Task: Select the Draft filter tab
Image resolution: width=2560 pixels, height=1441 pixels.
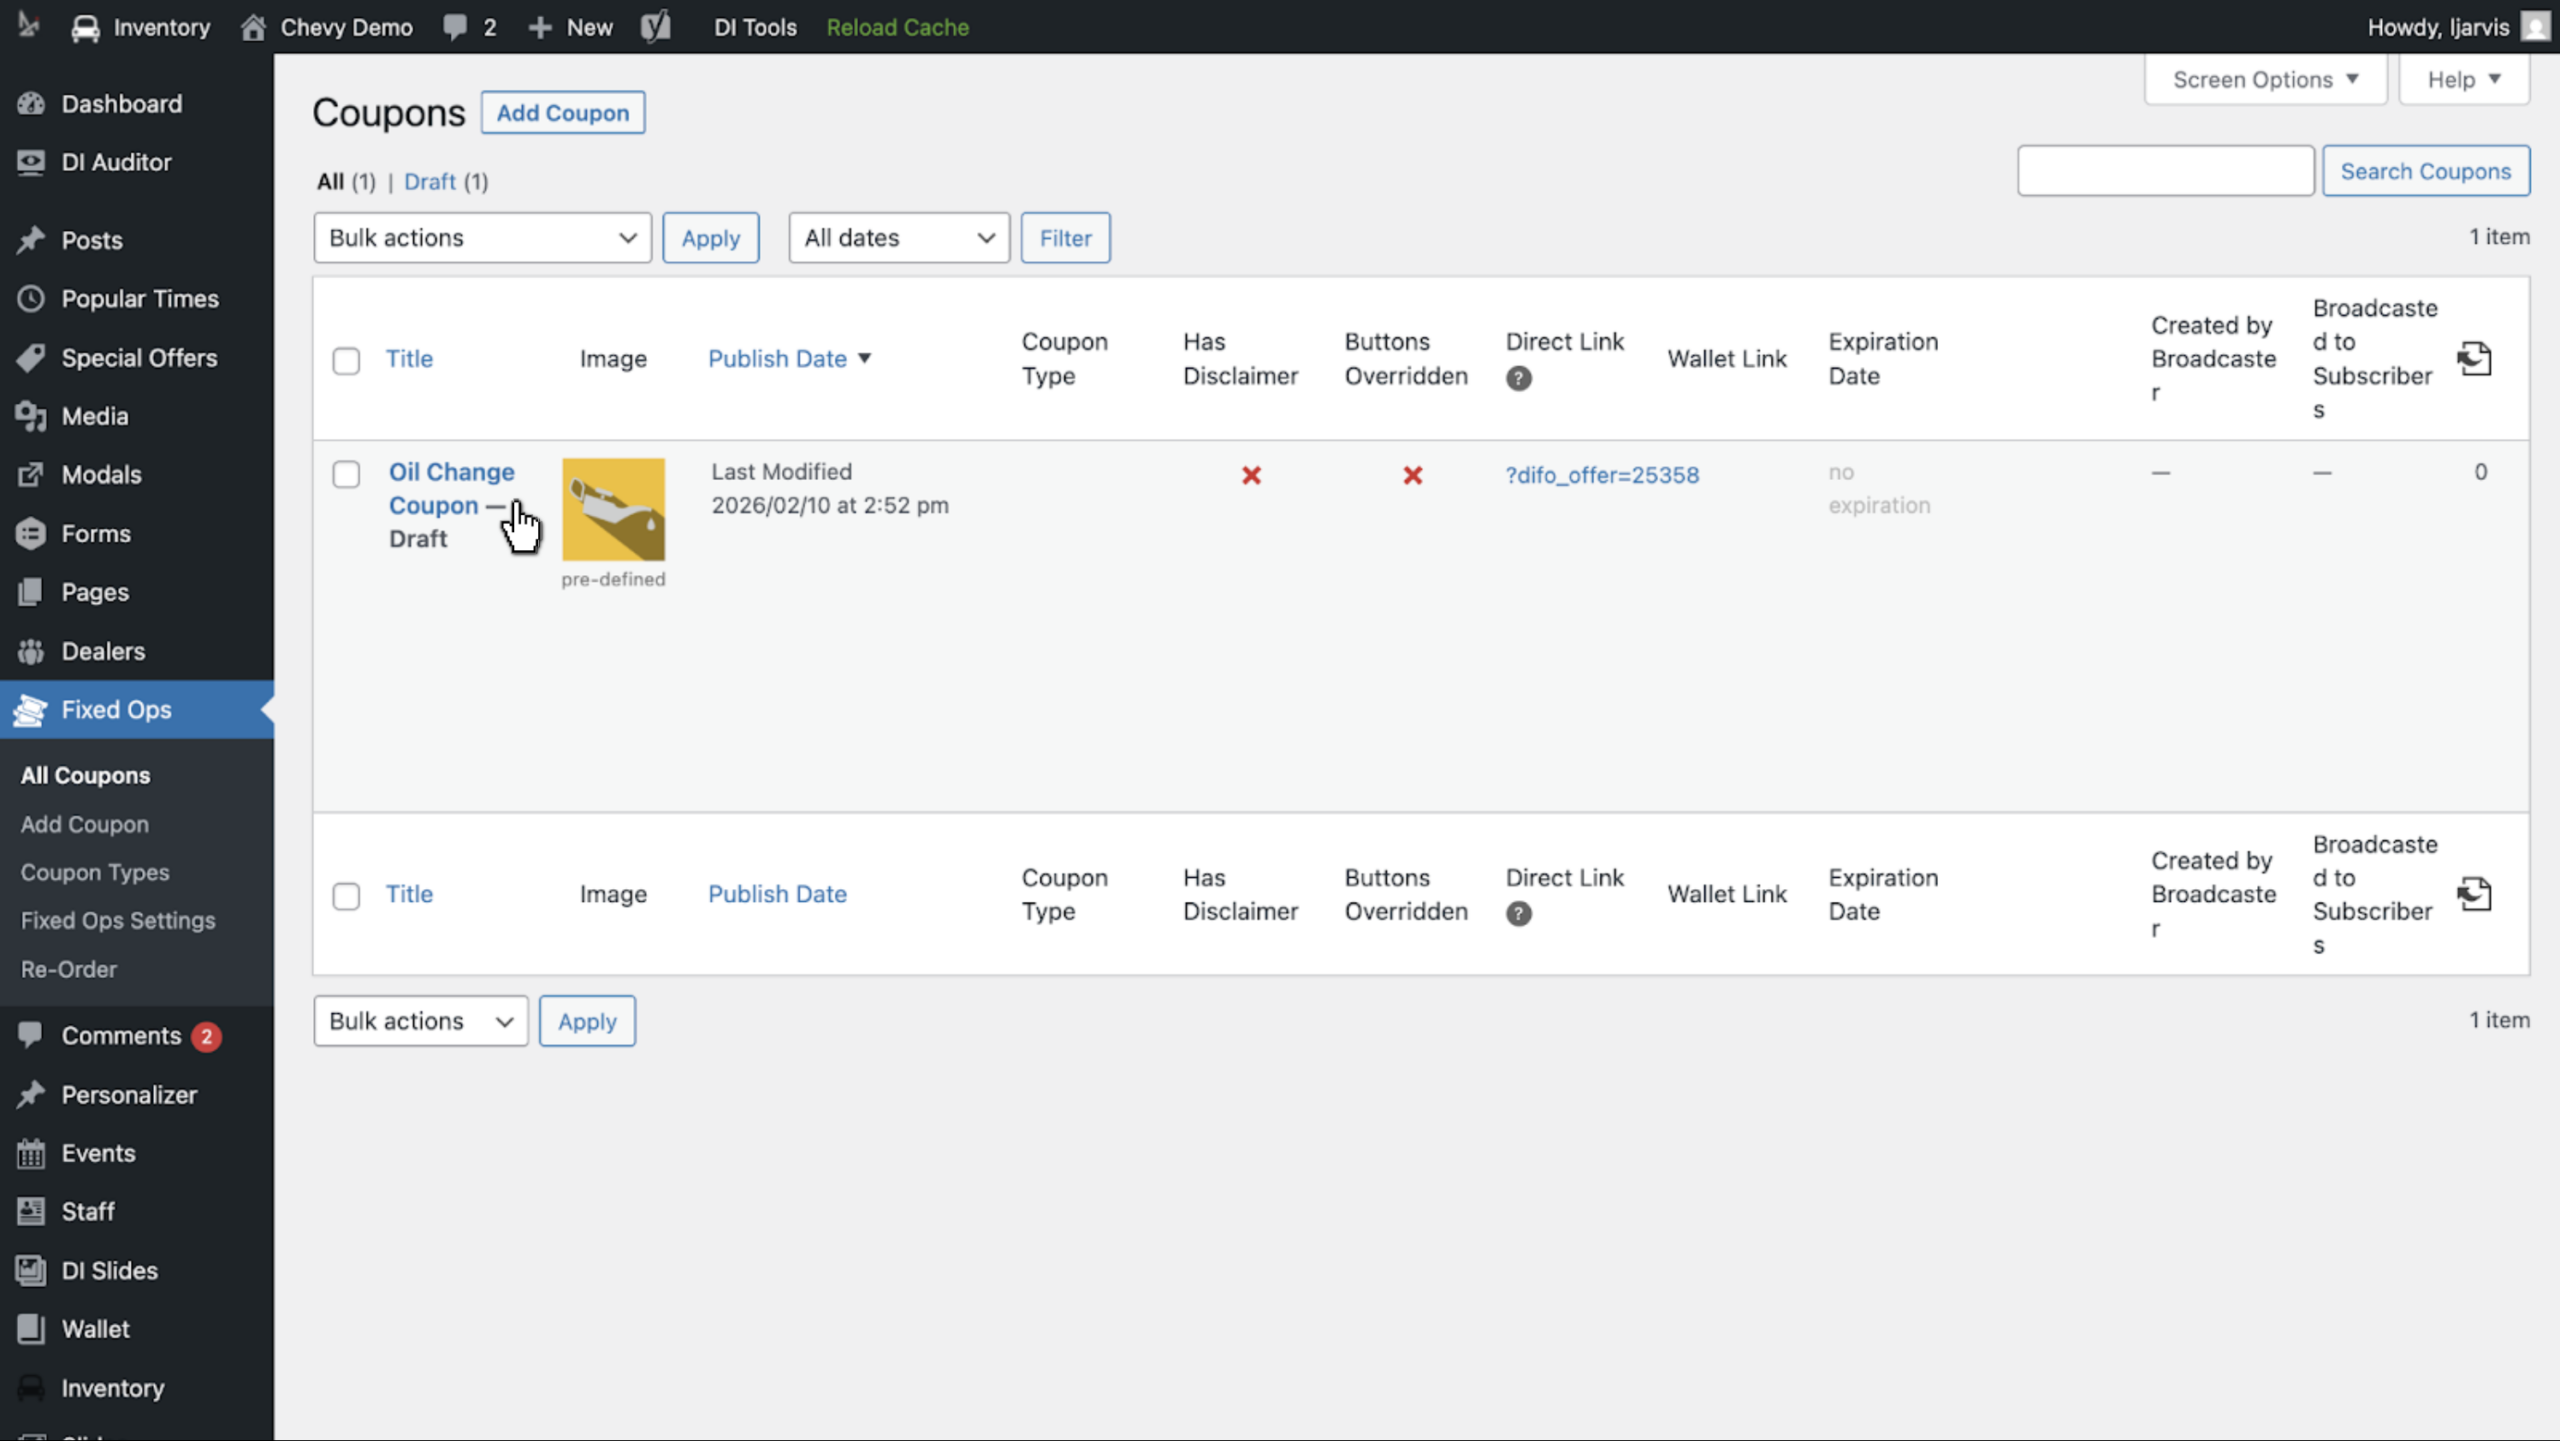Action: (x=430, y=181)
